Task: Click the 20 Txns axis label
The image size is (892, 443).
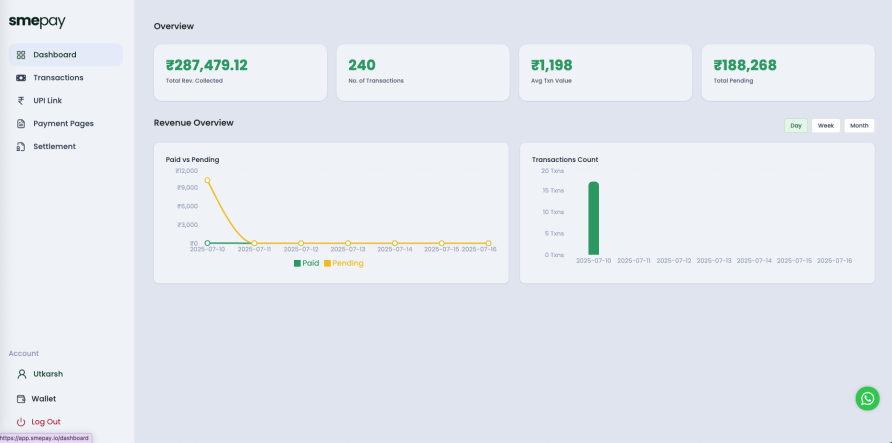Action: [x=552, y=171]
